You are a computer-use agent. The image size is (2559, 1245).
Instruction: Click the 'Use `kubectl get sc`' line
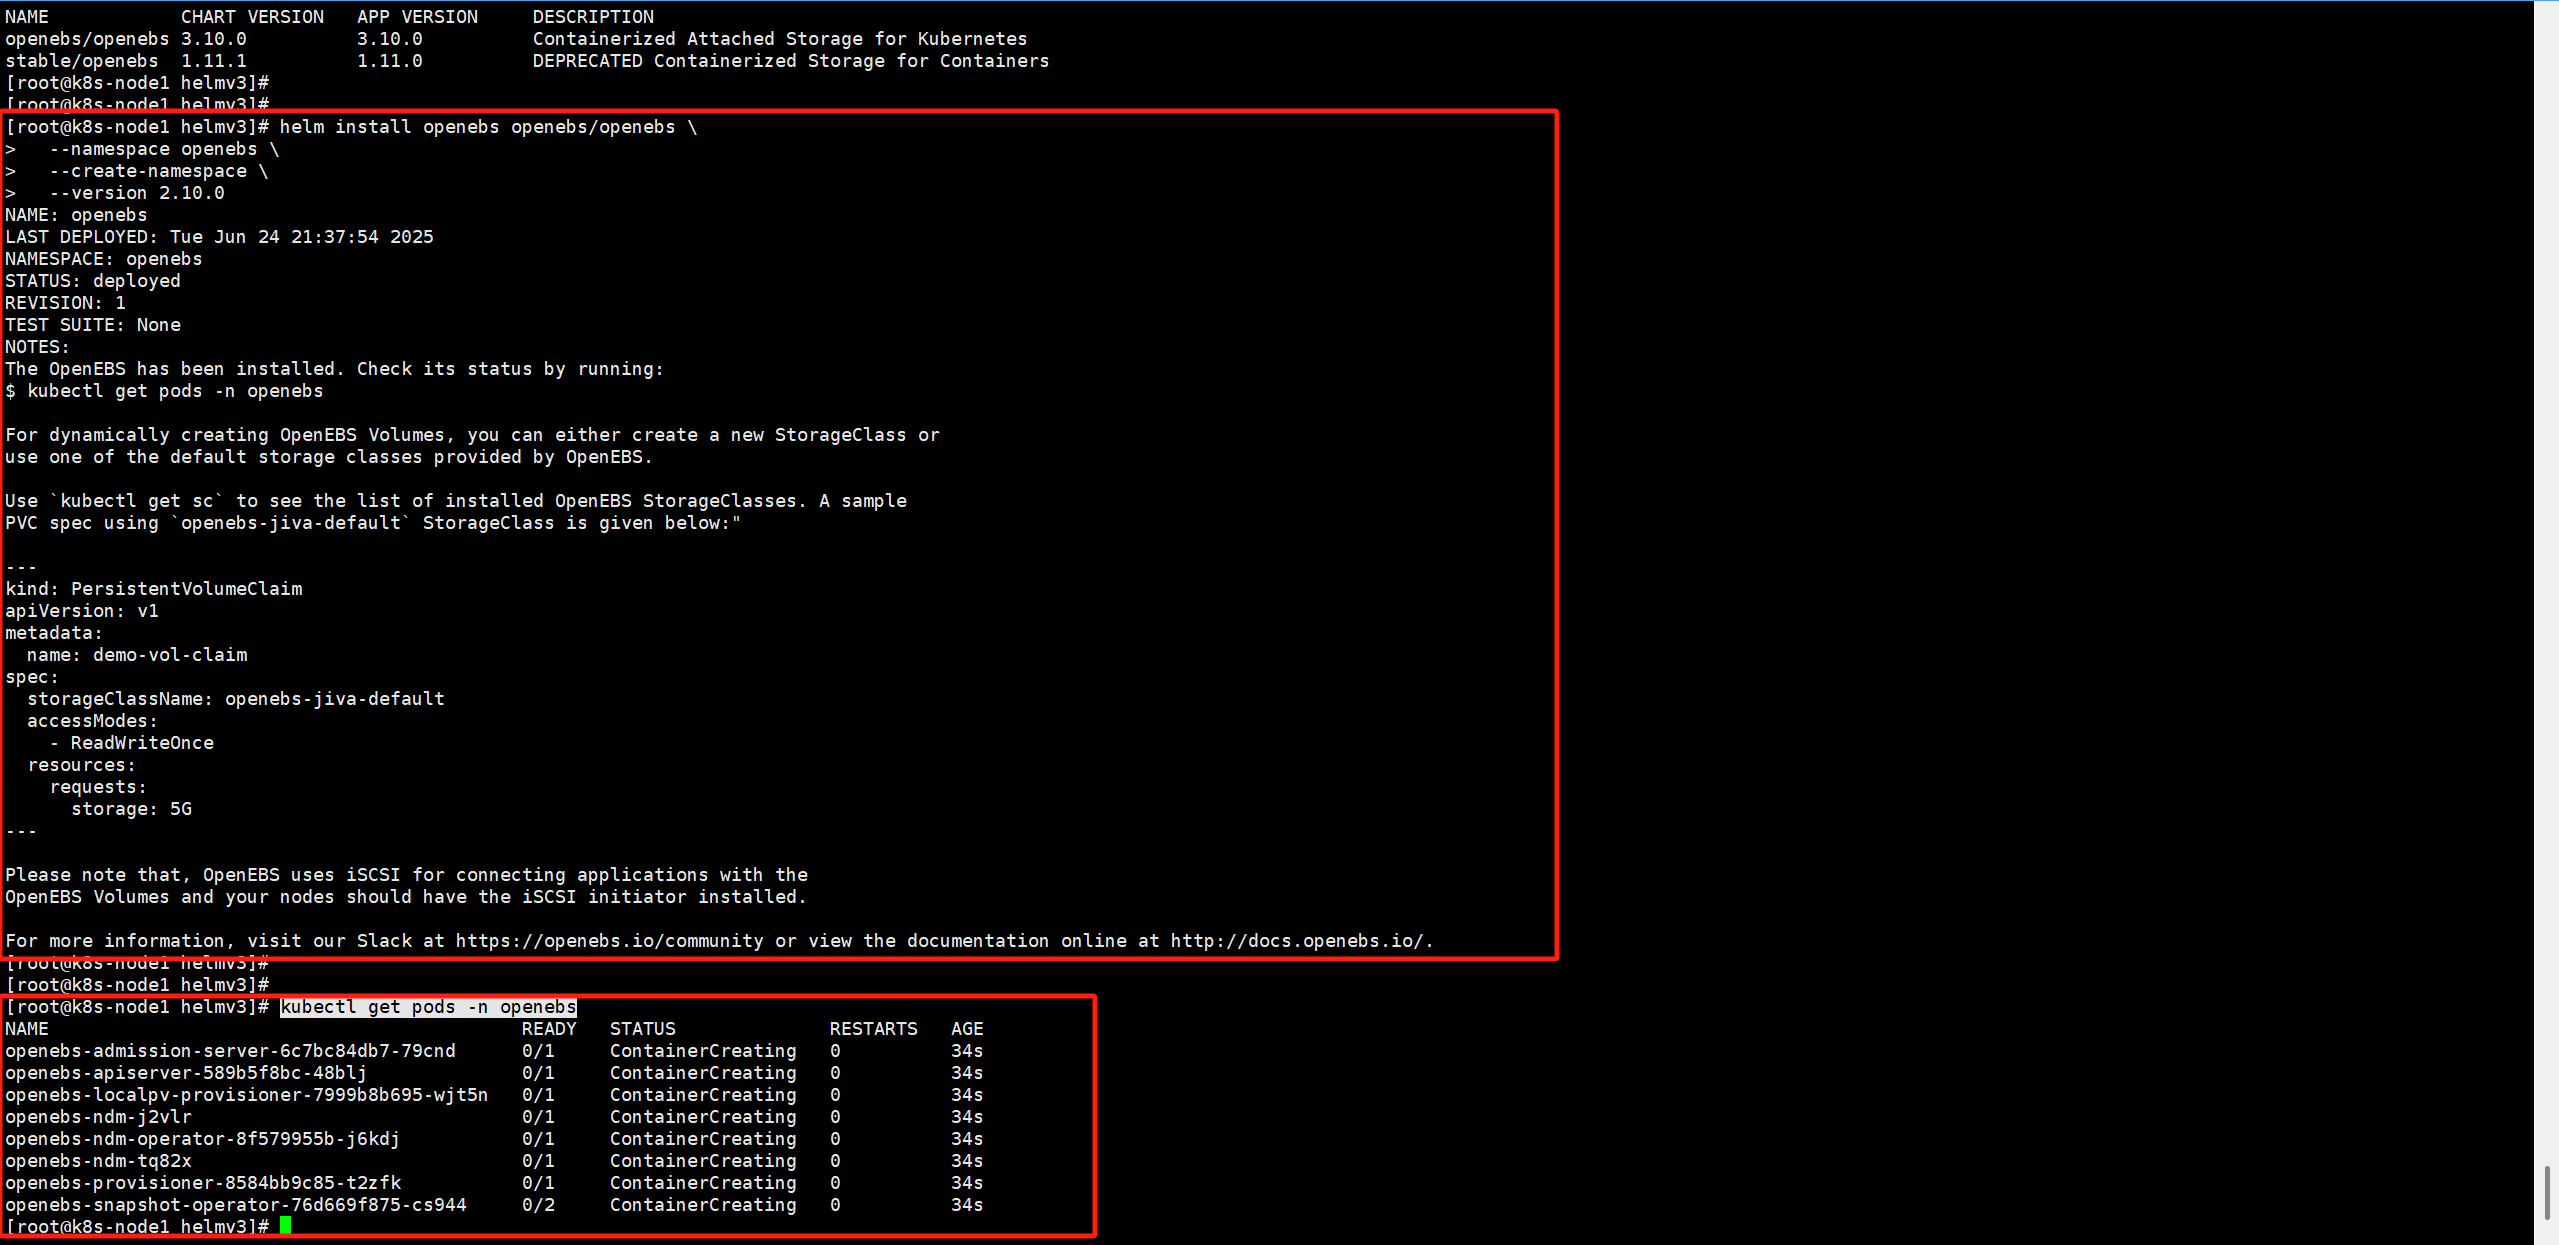tap(456, 501)
